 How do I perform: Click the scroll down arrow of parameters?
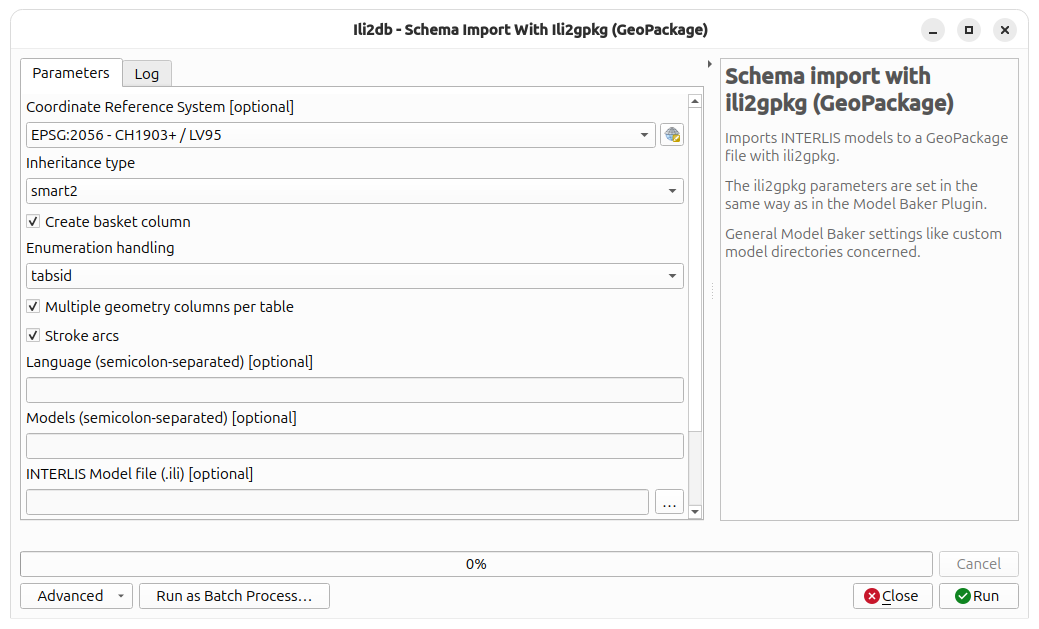pos(695,512)
